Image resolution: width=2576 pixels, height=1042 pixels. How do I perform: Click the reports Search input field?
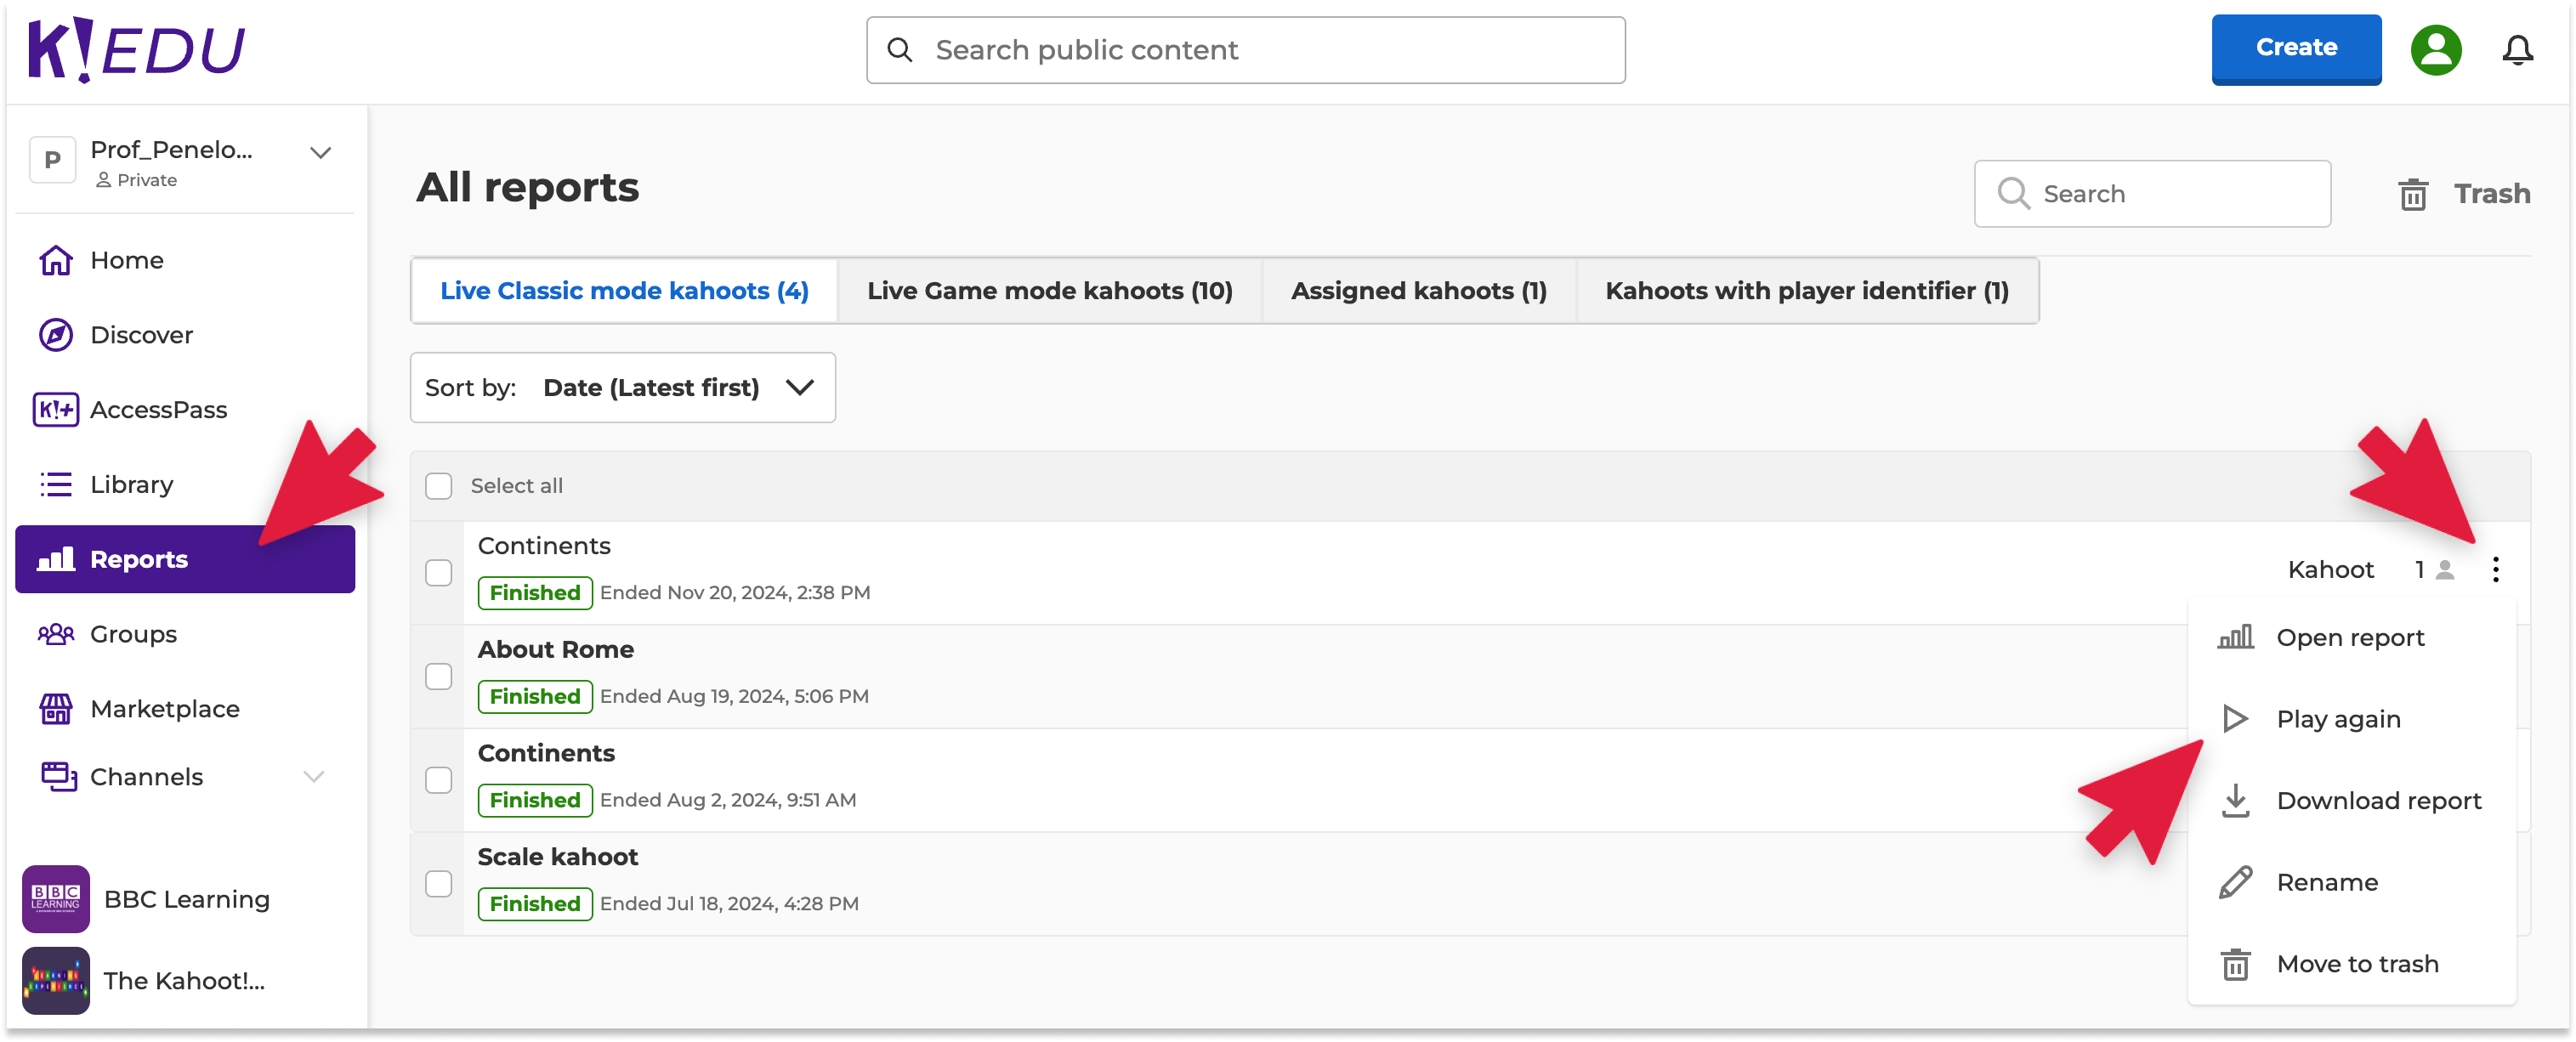[x=2152, y=194]
